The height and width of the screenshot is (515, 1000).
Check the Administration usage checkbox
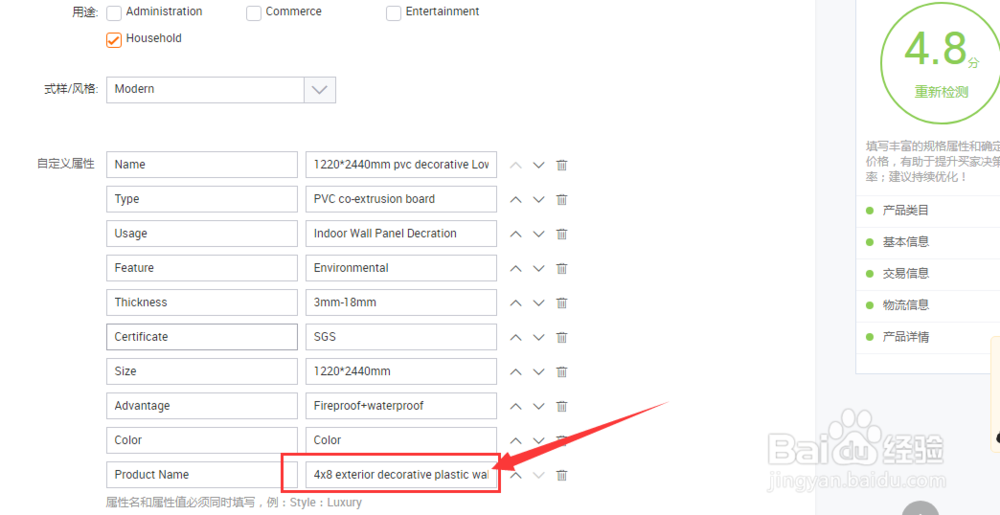[114, 13]
